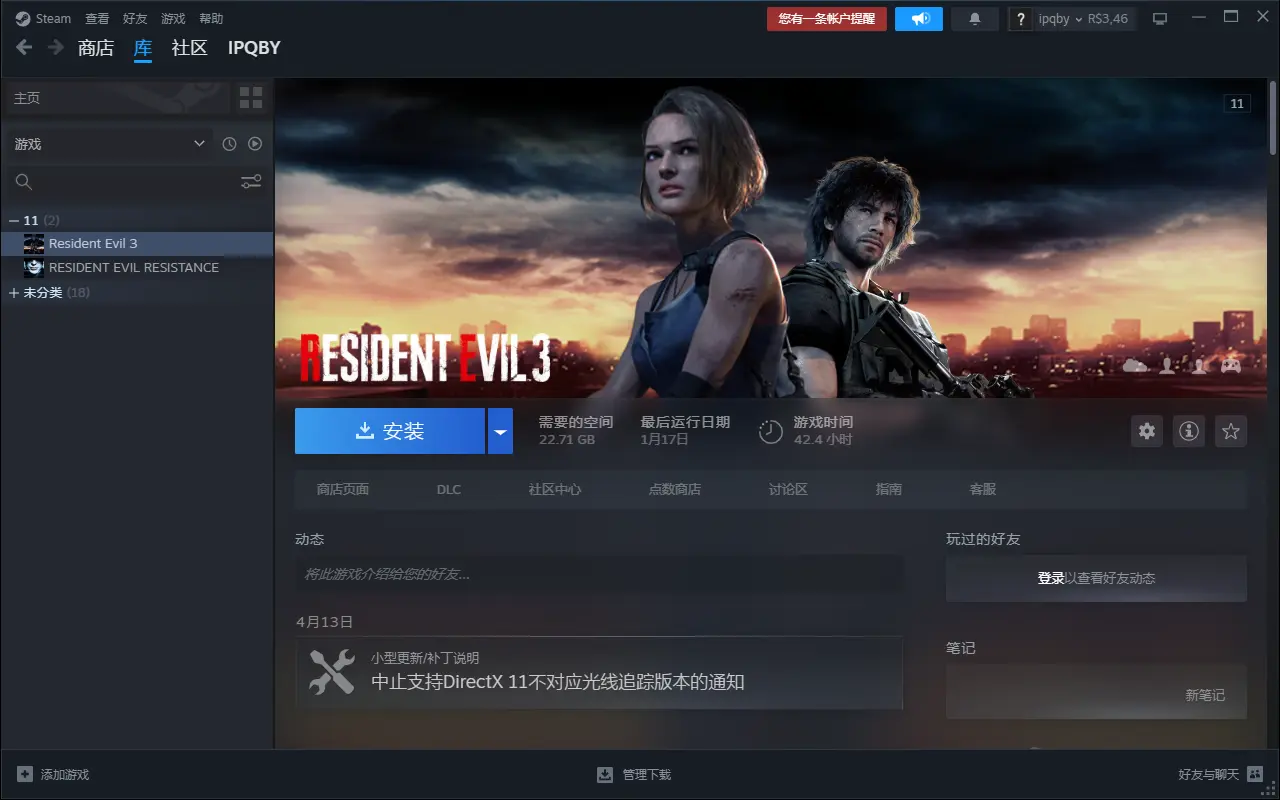Screen dimensions: 1280x800
Task: Click the wrench patch notes icon
Action: [332, 672]
